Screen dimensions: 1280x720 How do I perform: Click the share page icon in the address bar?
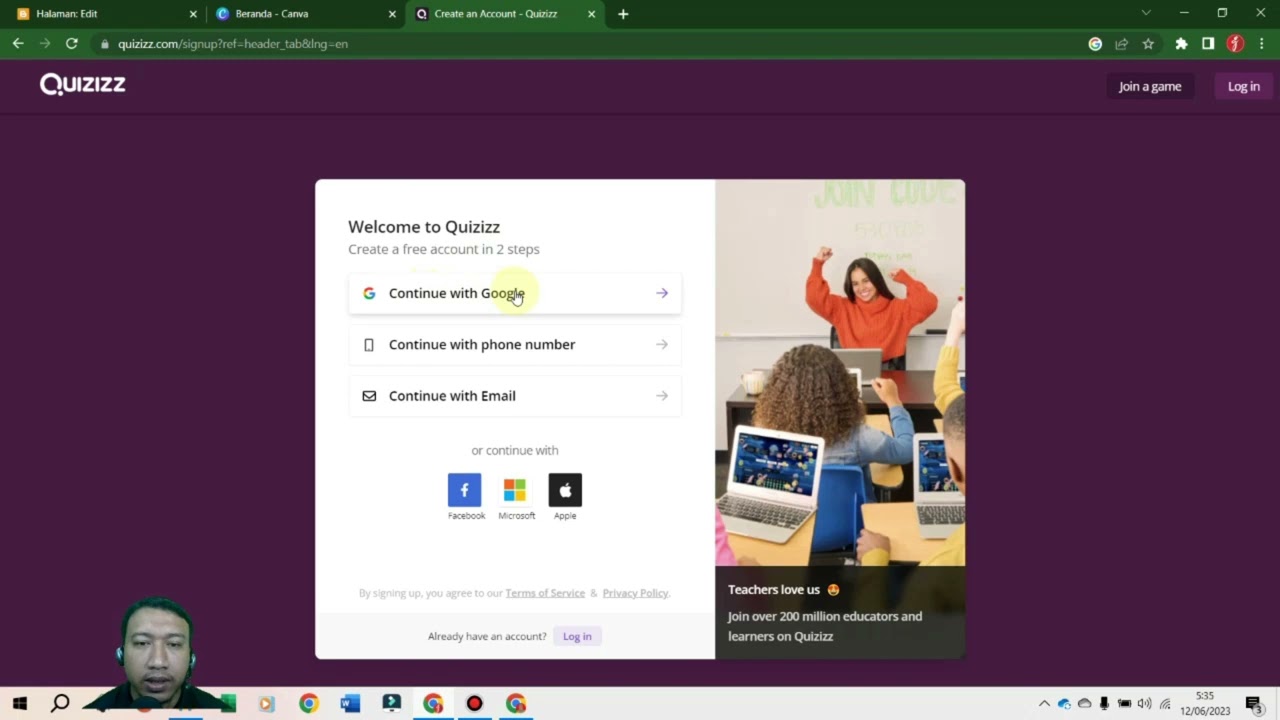click(x=1122, y=44)
